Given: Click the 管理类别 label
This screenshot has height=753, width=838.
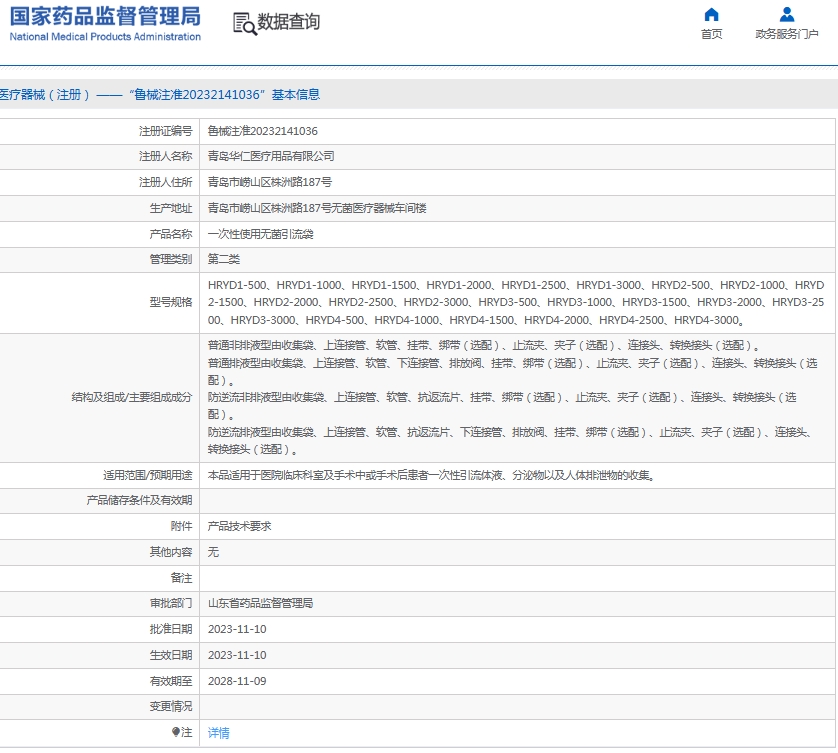Looking at the screenshot, I should 170,259.
